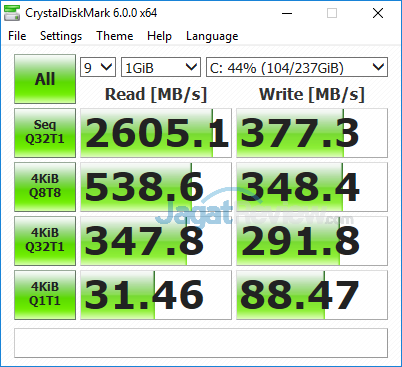This screenshot has width=402, height=367.
Task: Click the 4KiB Q32T1 write result 291.8
Action: (312, 241)
